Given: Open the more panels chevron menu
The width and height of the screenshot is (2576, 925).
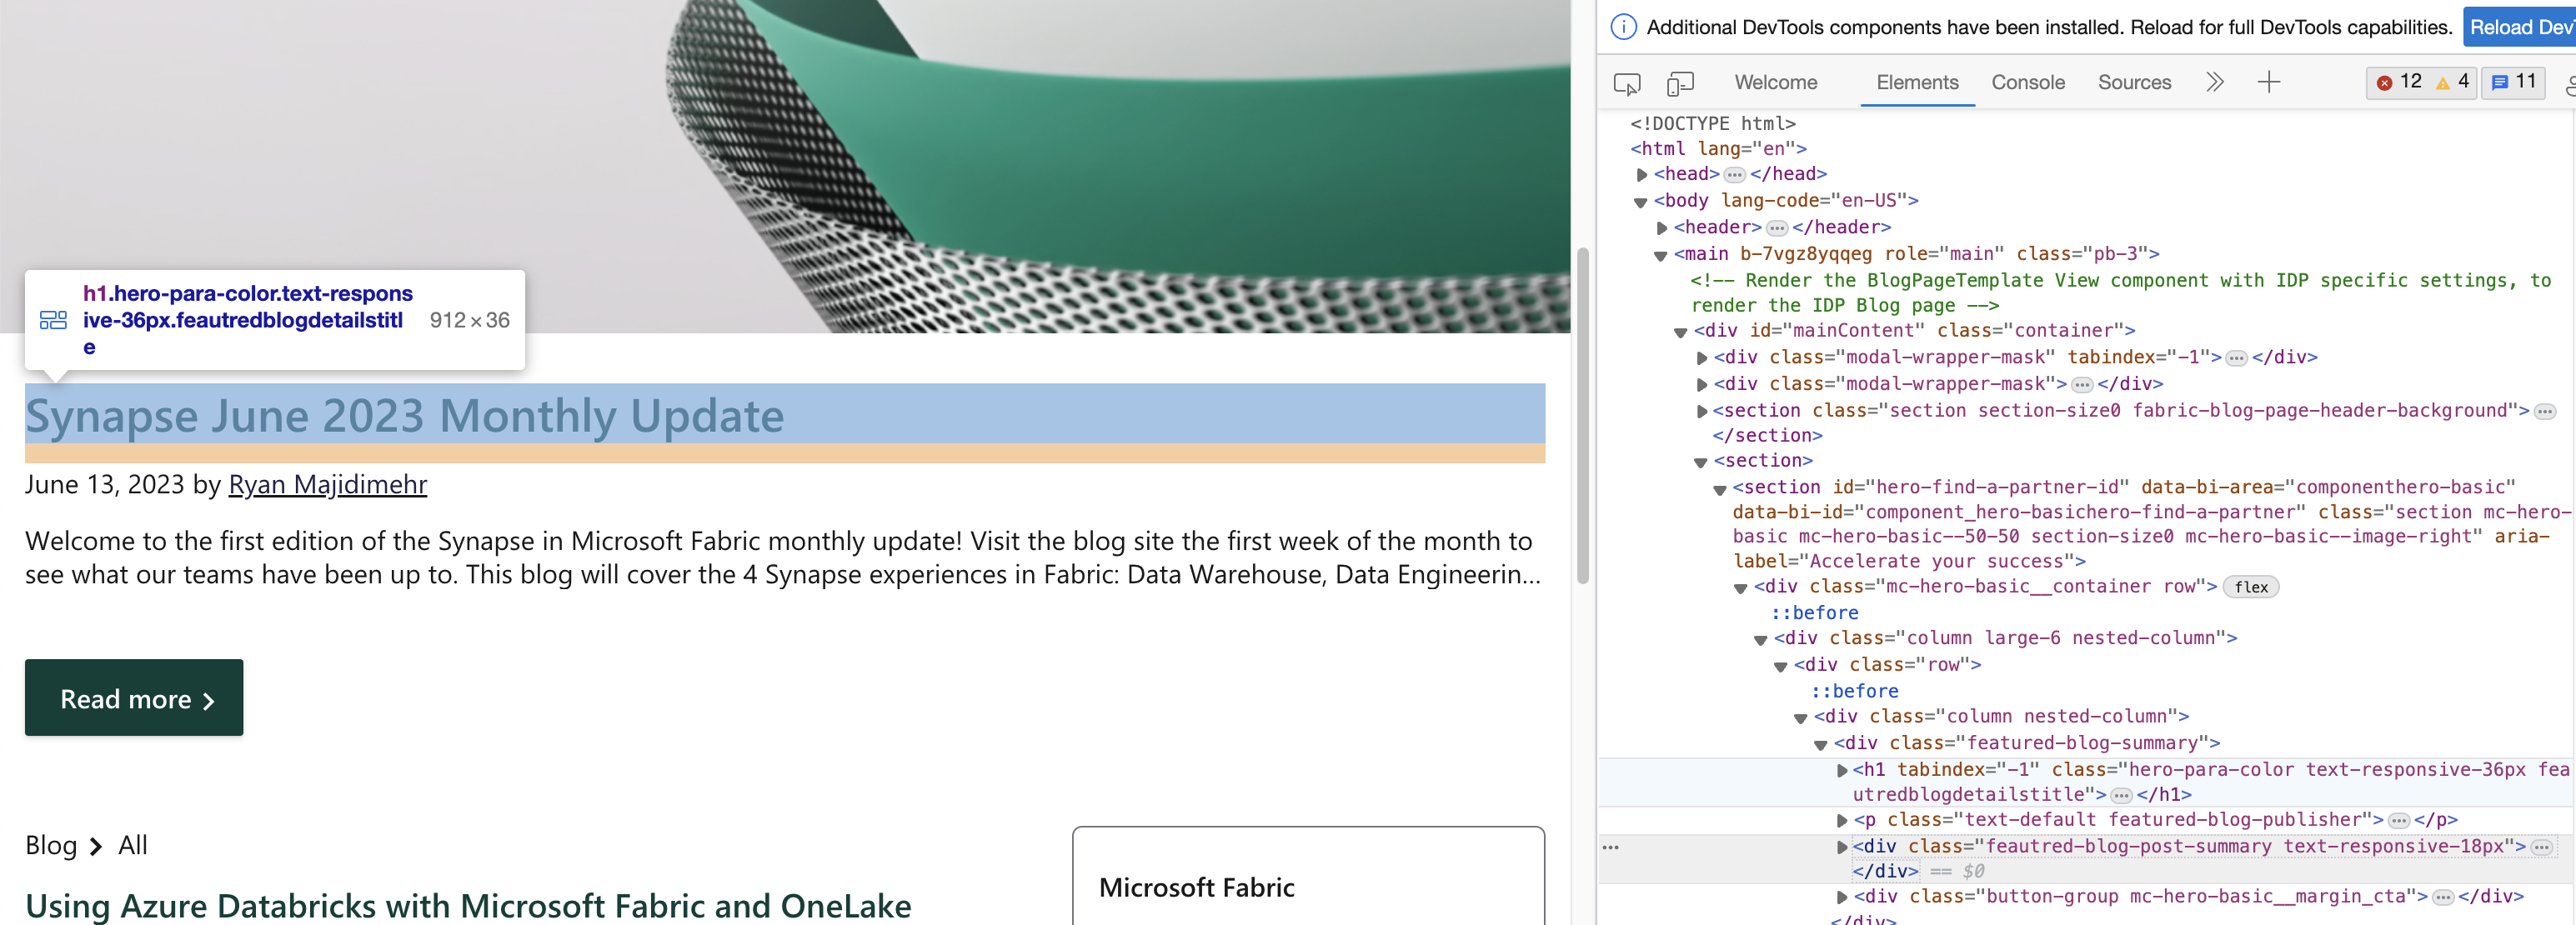Looking at the screenshot, I should coord(2215,82).
